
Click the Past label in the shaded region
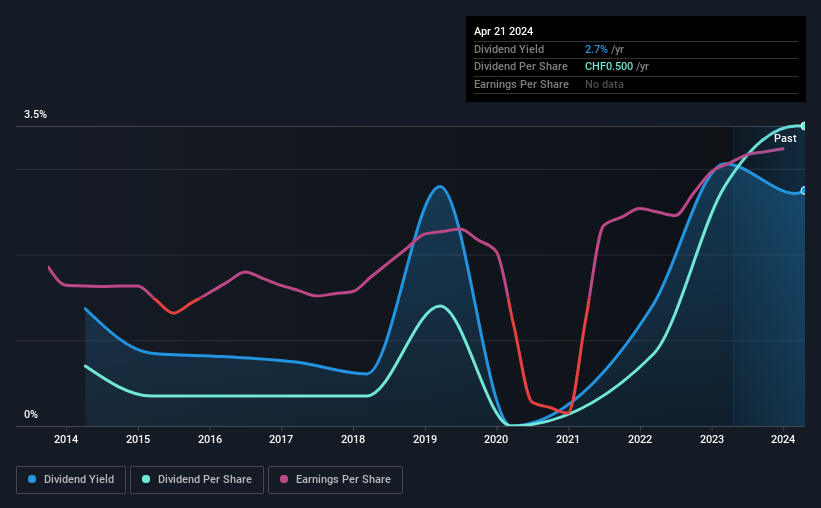pos(785,138)
